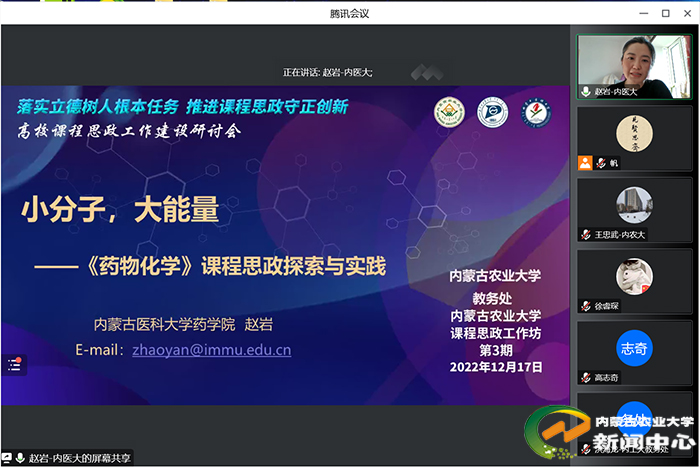
Task: Click the subtitle 《药物化学》课程思政探索与实践
Action: click(234, 266)
